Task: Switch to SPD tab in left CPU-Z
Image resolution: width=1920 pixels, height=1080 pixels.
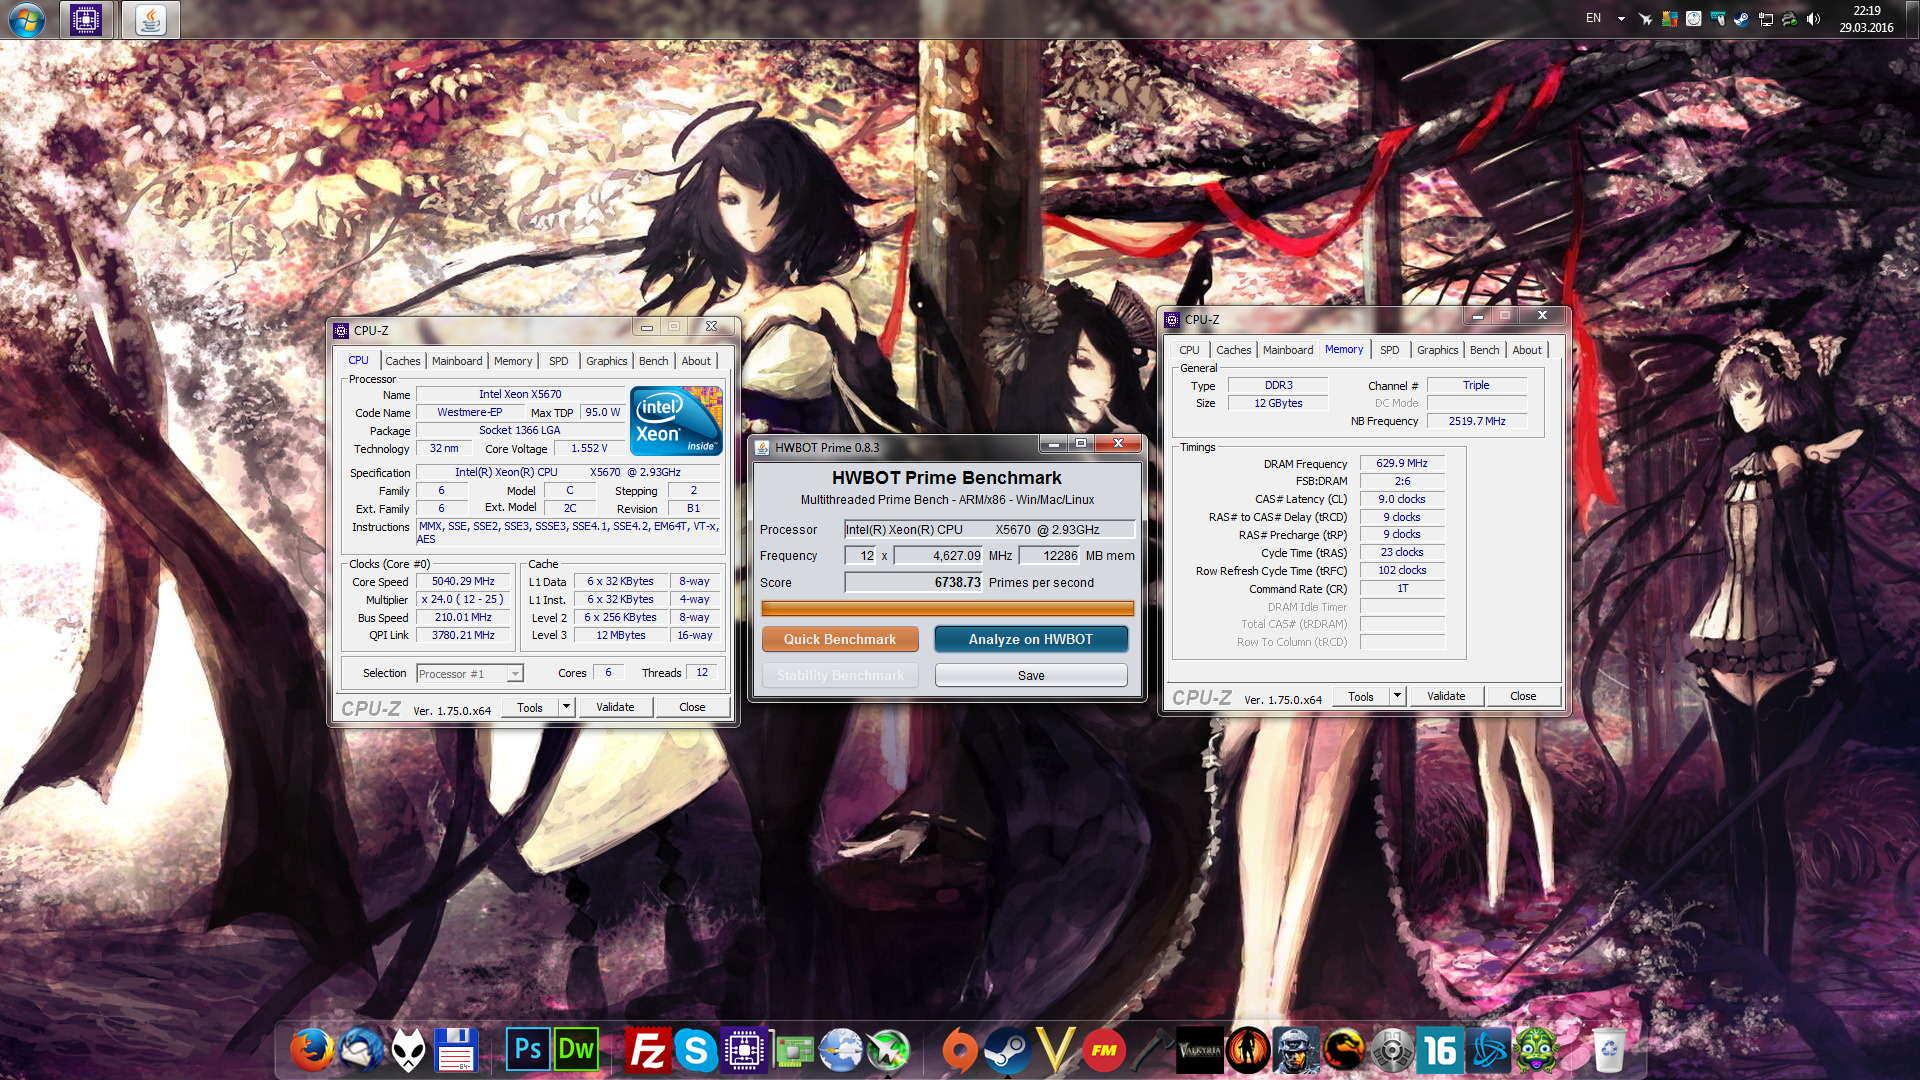Action: [x=559, y=361]
